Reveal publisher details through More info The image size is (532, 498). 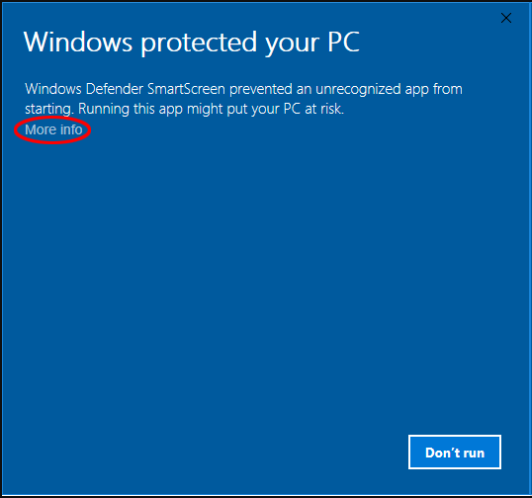54,130
